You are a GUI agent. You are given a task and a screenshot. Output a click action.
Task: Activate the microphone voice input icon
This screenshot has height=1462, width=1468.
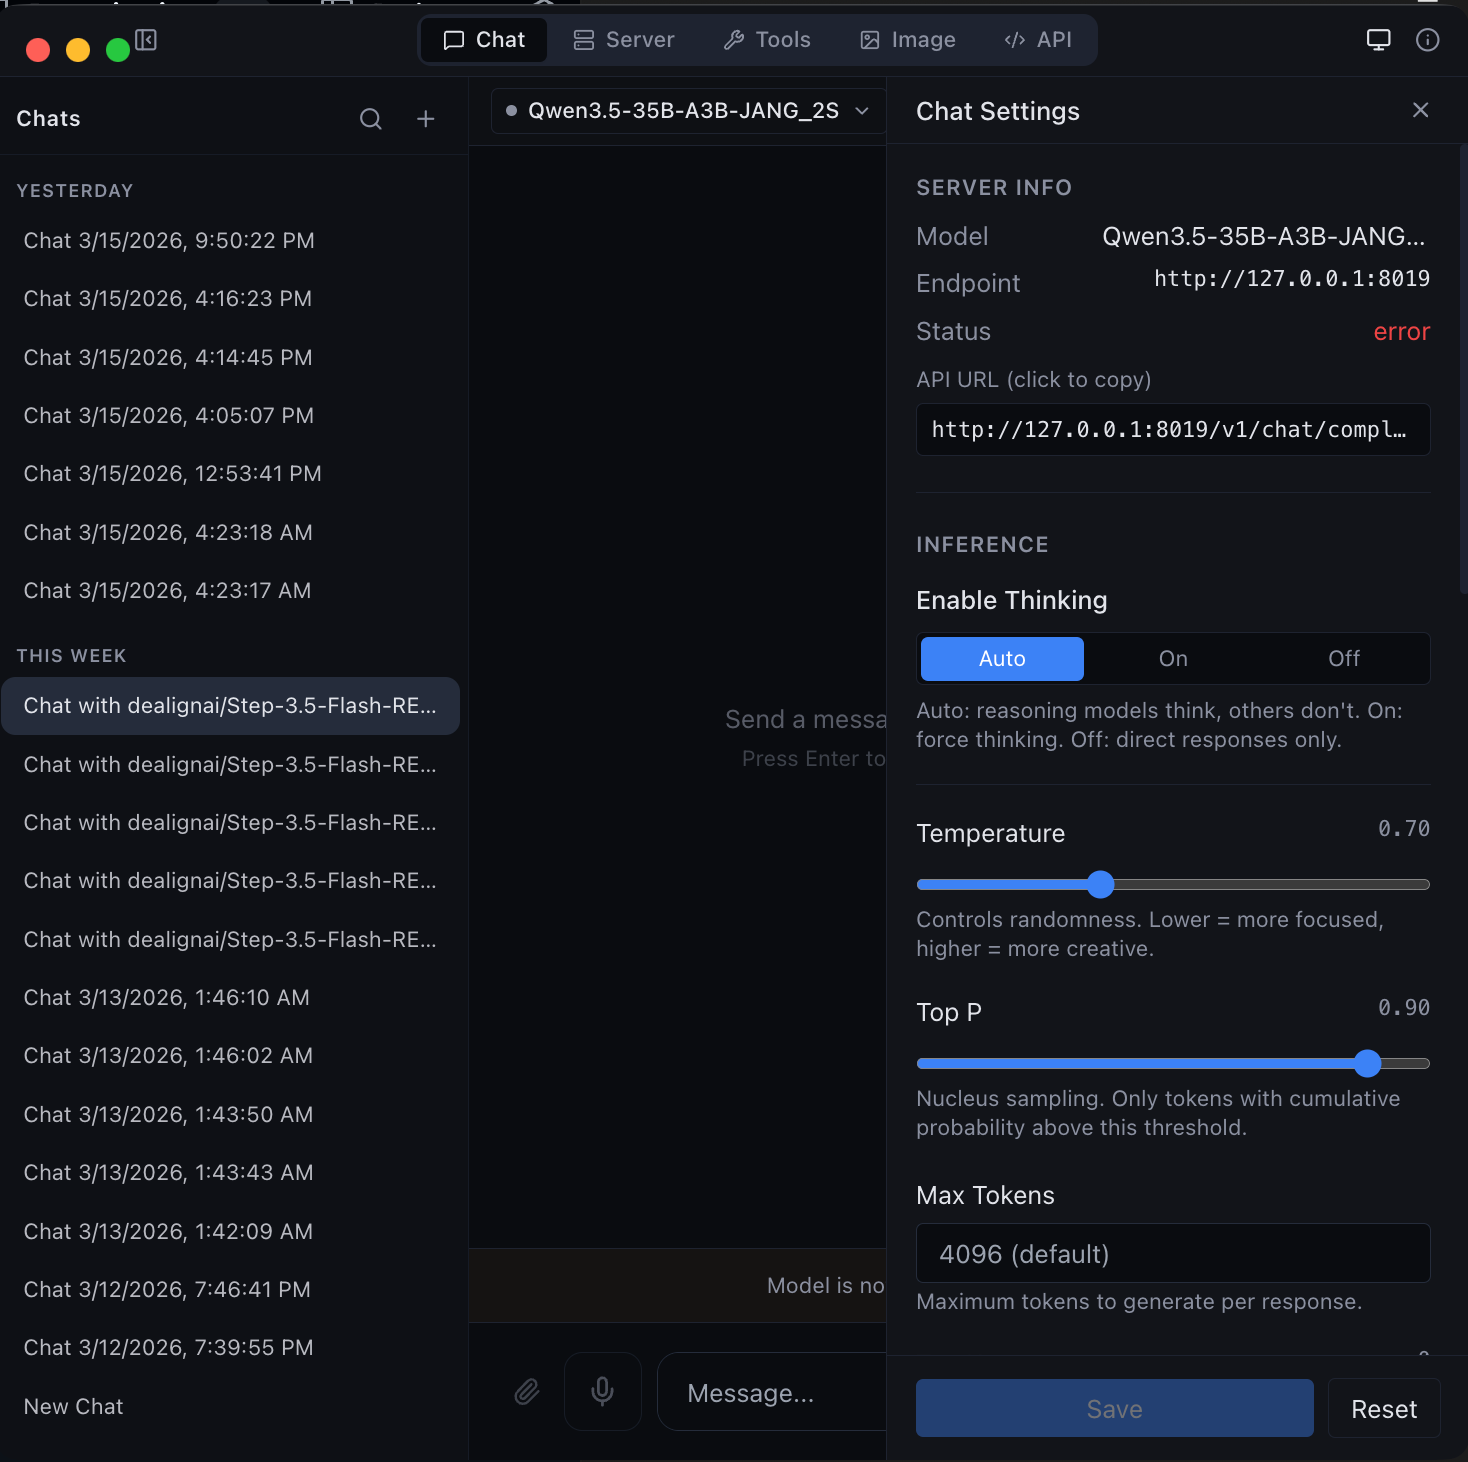point(602,1391)
